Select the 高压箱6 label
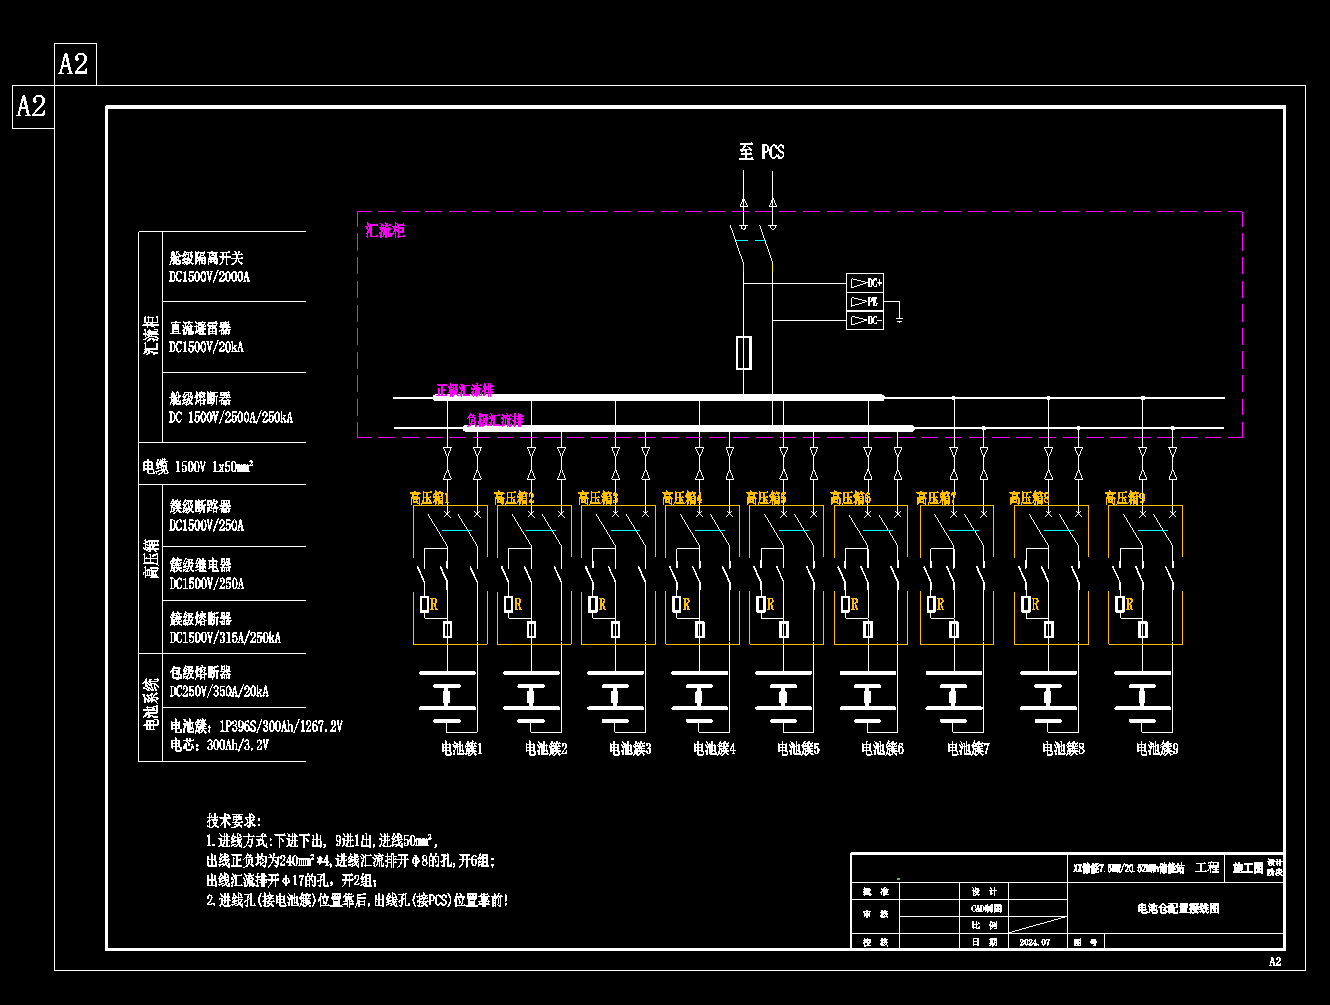The height and width of the screenshot is (1005, 1330). click(x=850, y=498)
